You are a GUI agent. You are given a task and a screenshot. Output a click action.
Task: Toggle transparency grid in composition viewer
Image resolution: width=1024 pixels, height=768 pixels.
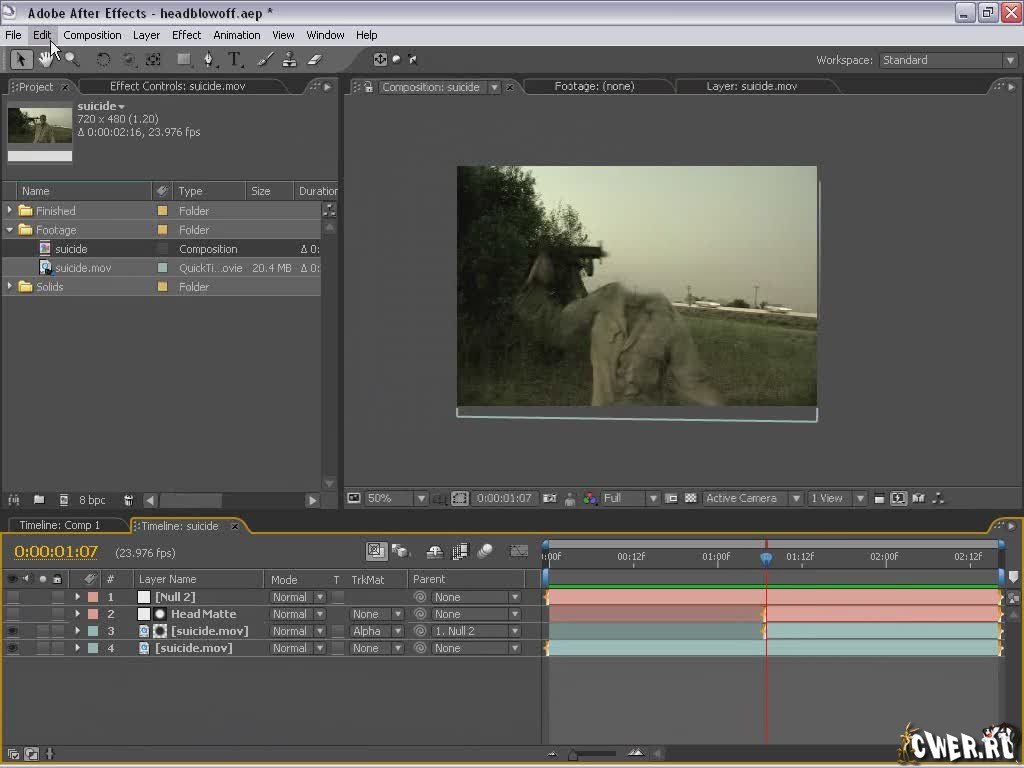[x=690, y=498]
